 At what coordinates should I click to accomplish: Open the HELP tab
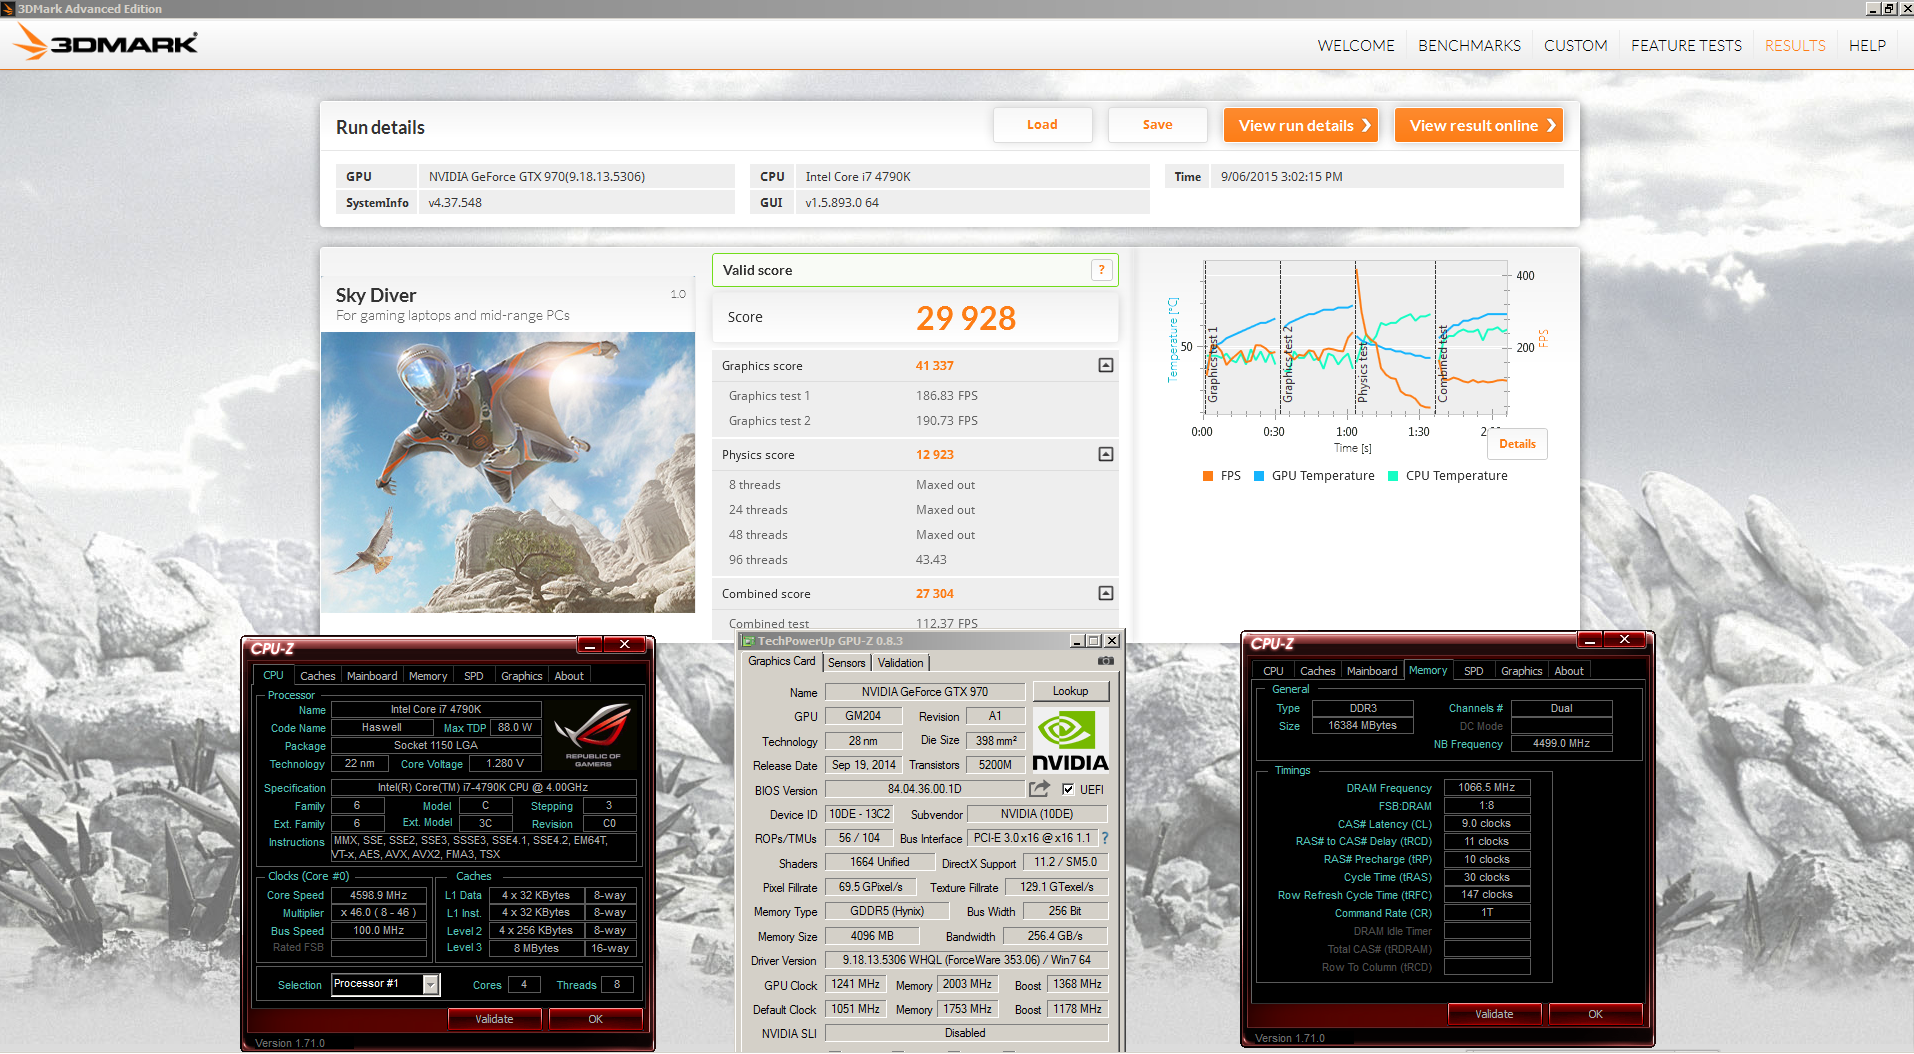click(1867, 46)
